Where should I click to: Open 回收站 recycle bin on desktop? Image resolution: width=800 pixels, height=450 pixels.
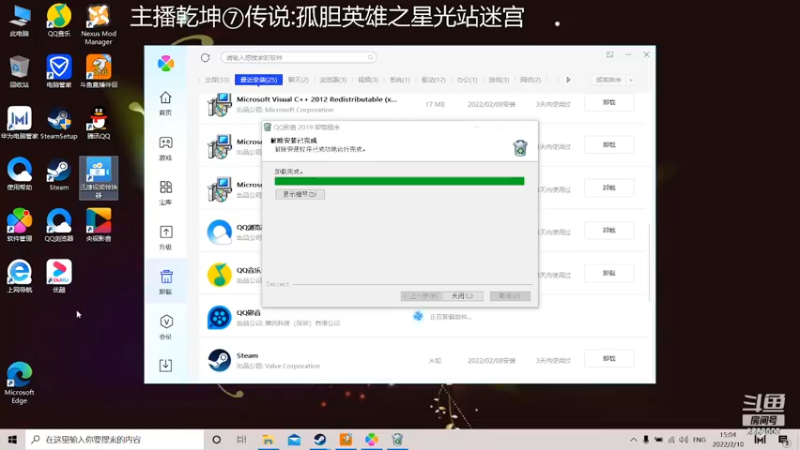click(x=19, y=72)
